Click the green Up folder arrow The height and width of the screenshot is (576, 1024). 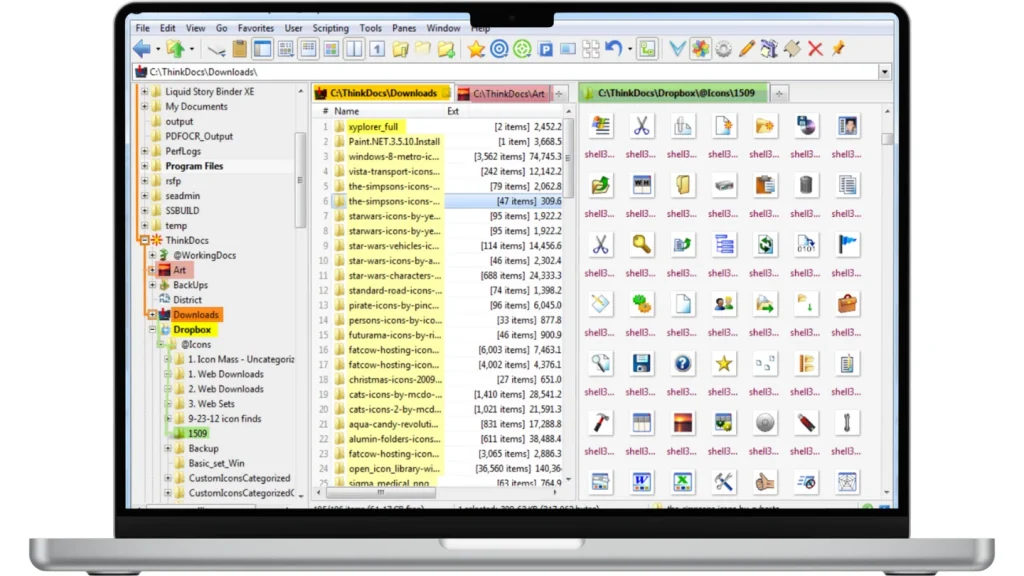tap(175, 49)
